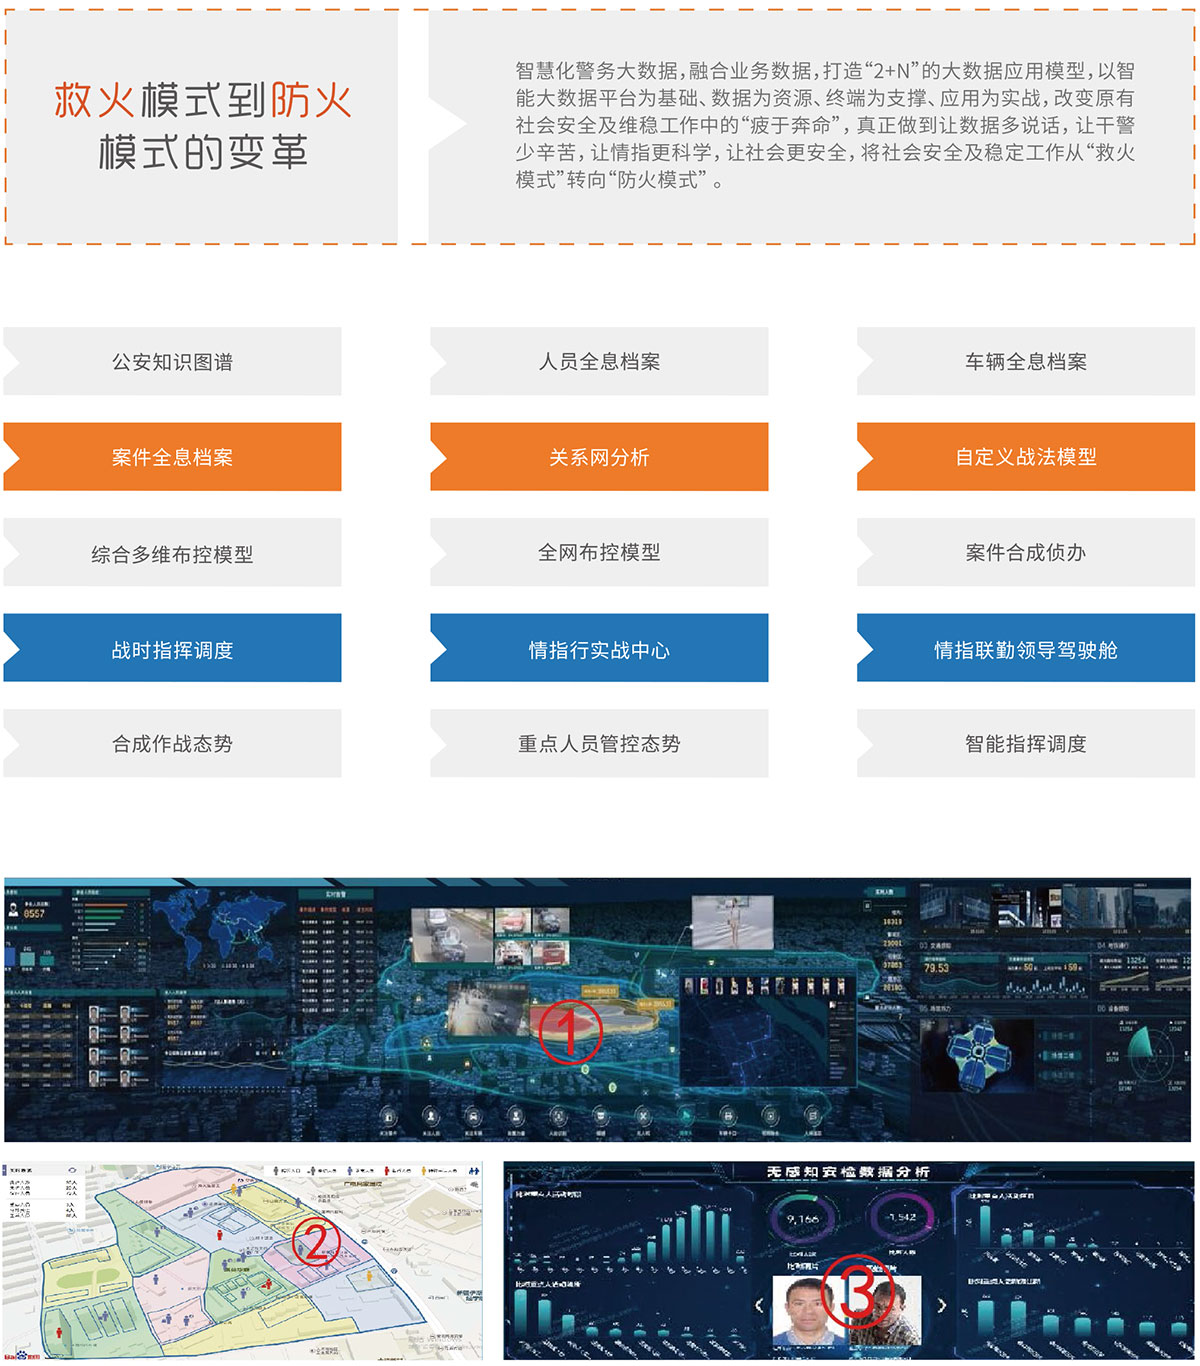Click the circled number 2 on map
Viewport: 1200px width, 1366px height.
click(316, 1243)
